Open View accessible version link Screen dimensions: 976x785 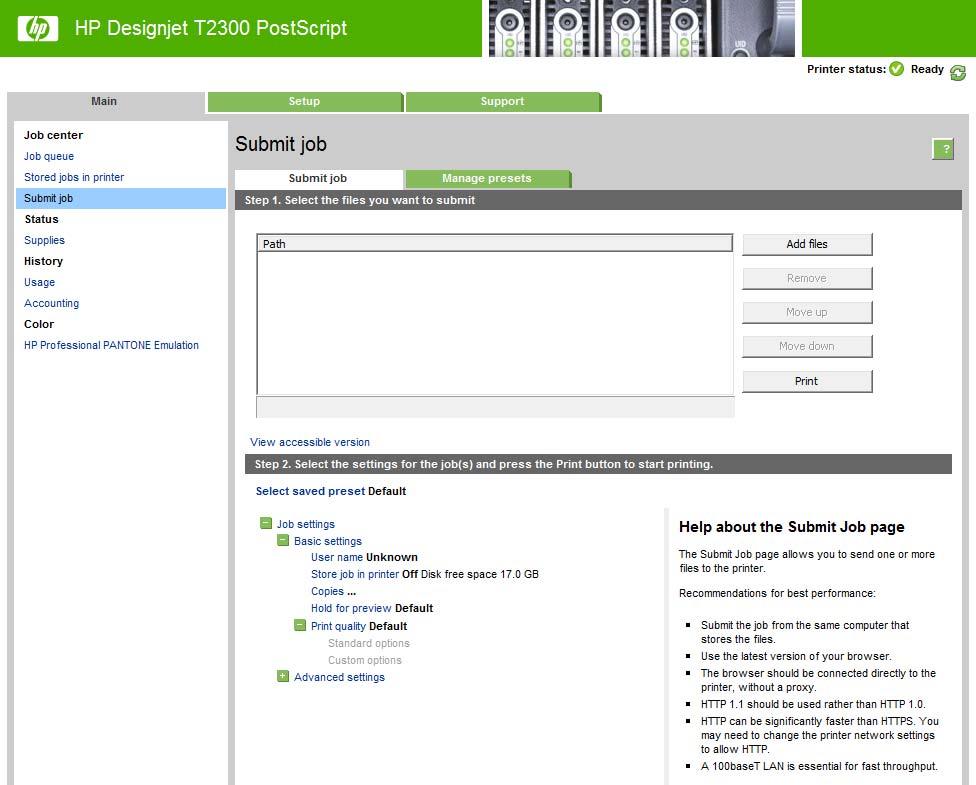point(310,442)
